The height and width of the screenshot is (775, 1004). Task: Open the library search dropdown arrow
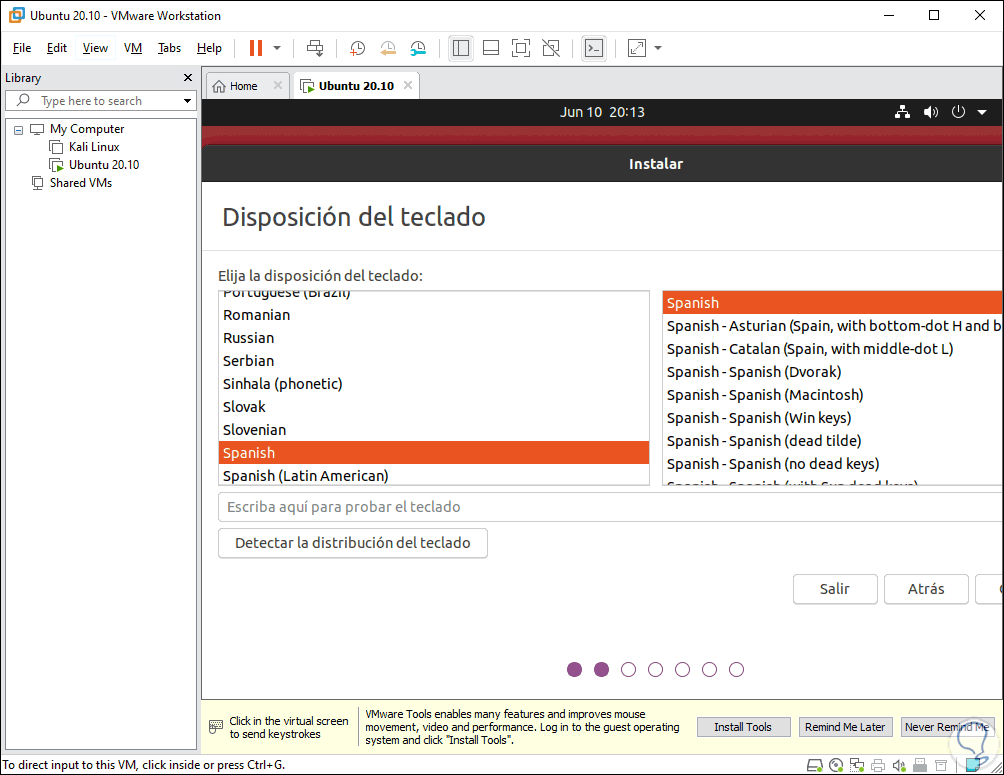[187, 101]
